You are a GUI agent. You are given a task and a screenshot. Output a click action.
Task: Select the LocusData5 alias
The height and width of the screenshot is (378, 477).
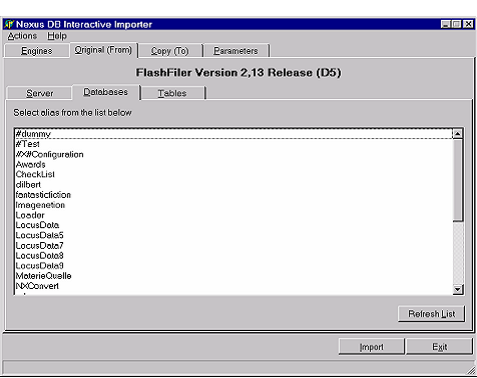tap(234, 235)
